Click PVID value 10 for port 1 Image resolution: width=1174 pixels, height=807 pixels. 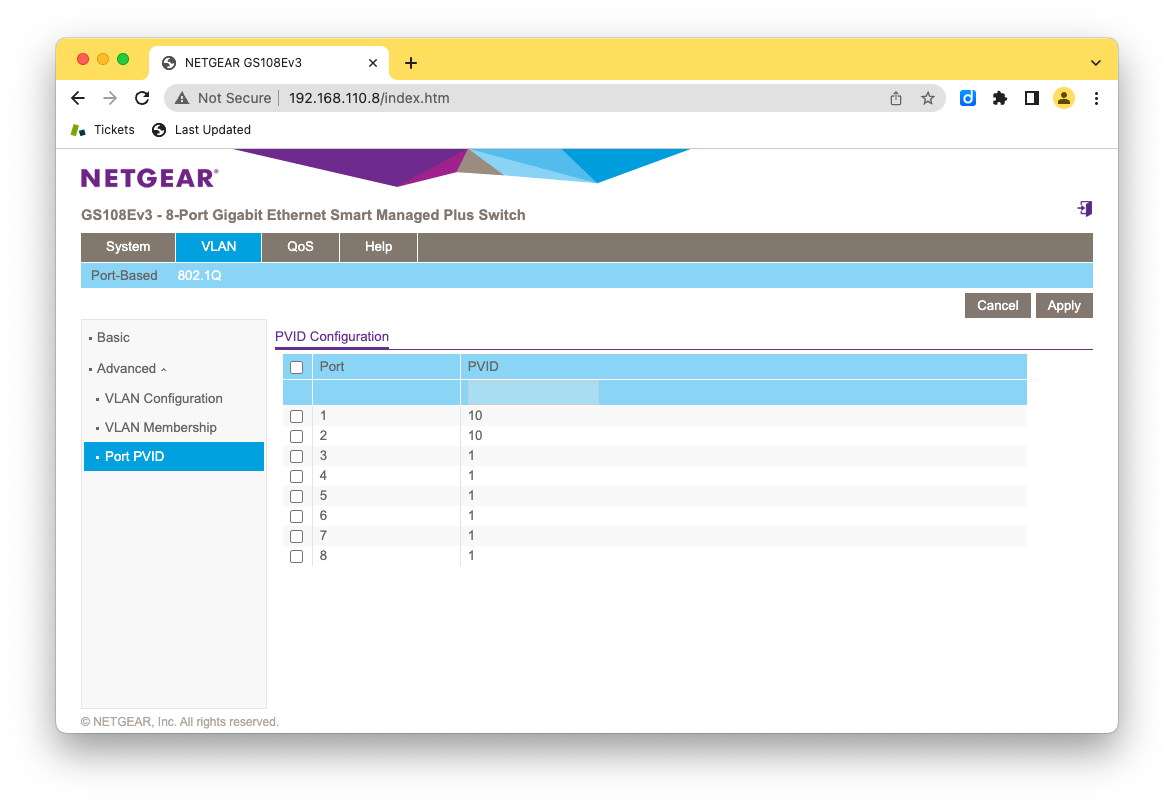pyautogui.click(x=475, y=415)
